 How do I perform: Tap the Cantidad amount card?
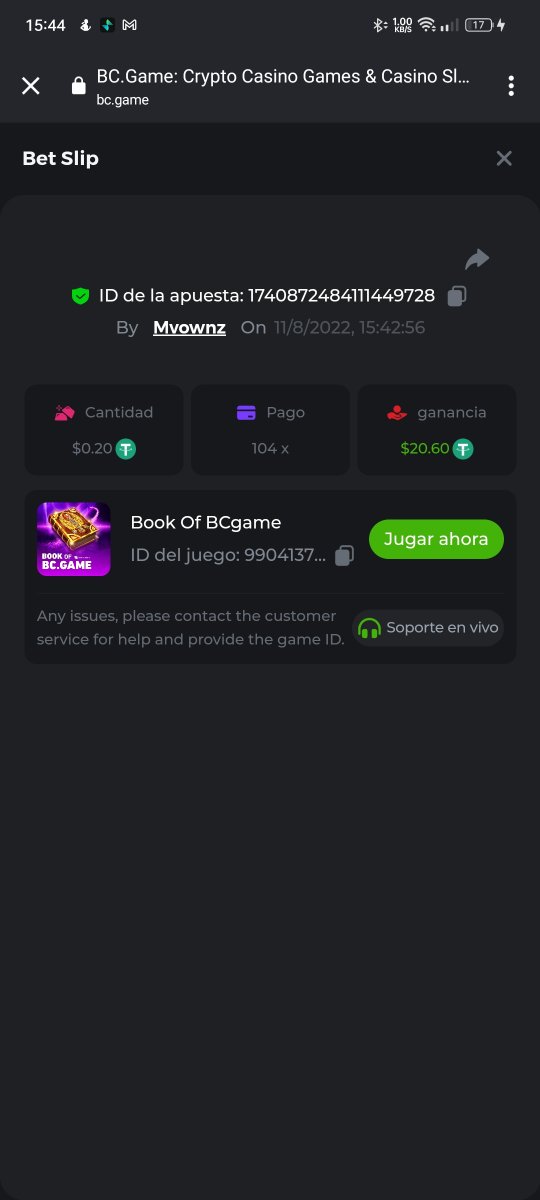[x=104, y=430]
